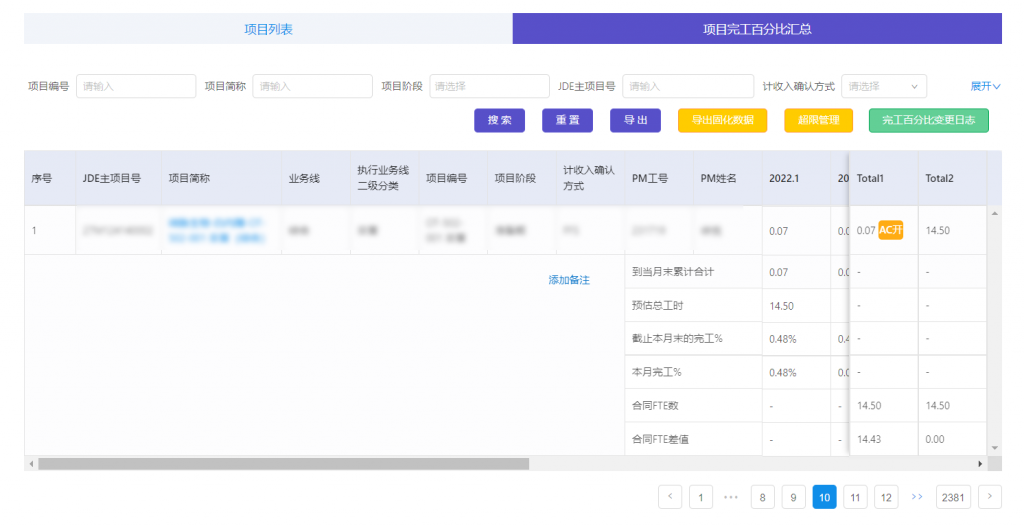Click the 重置 button
Image resolution: width=1024 pixels, height=526 pixels.
pyautogui.click(x=568, y=120)
